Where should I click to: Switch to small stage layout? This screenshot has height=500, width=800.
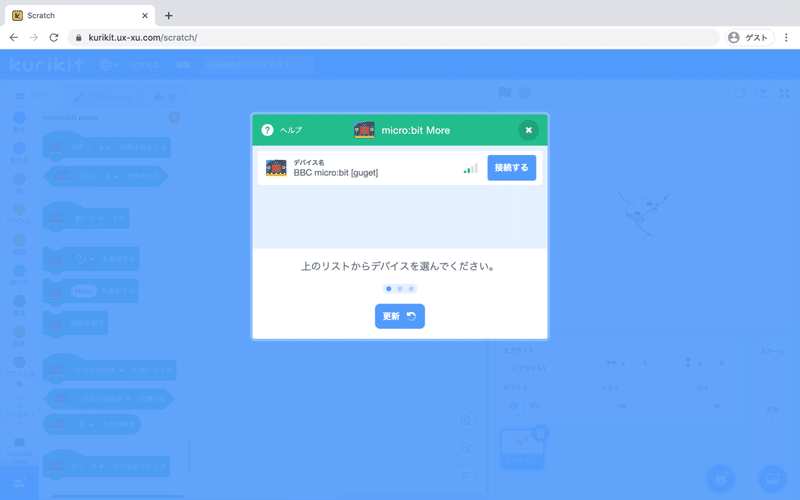pos(740,93)
